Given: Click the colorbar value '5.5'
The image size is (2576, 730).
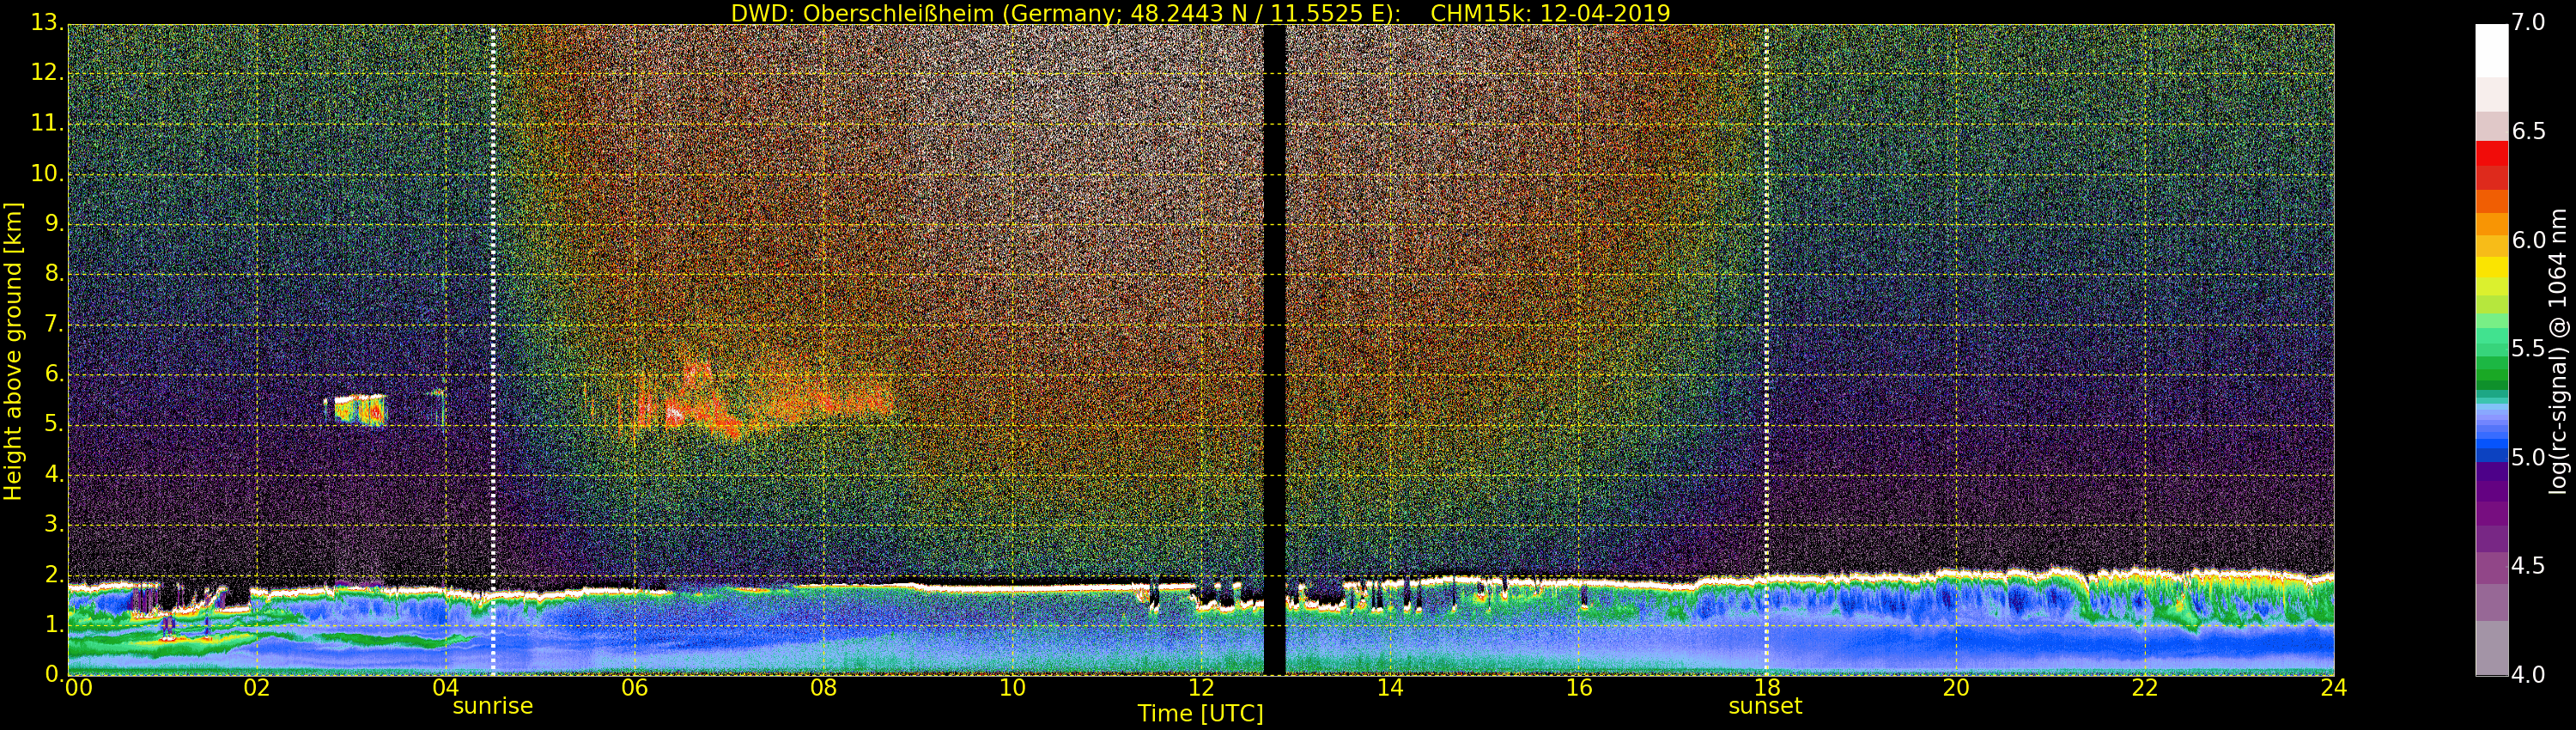Looking at the screenshot, I should pyautogui.click(x=2528, y=348).
